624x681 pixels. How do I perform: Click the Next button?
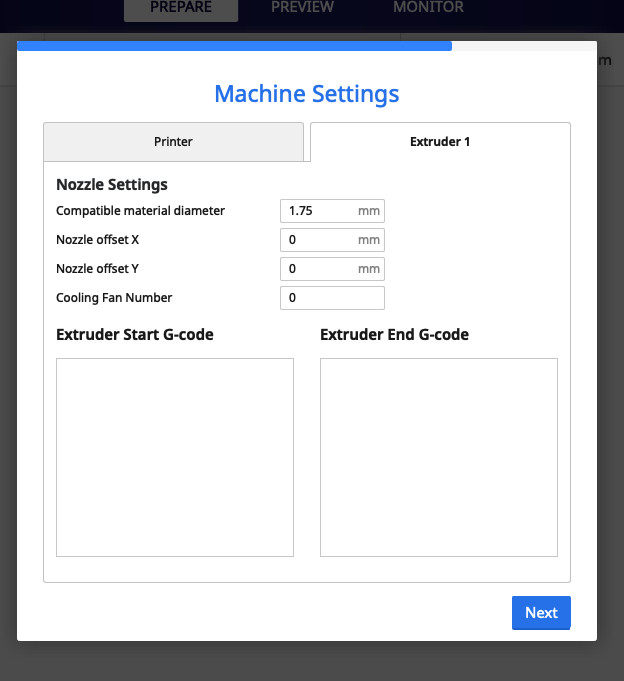pos(541,612)
